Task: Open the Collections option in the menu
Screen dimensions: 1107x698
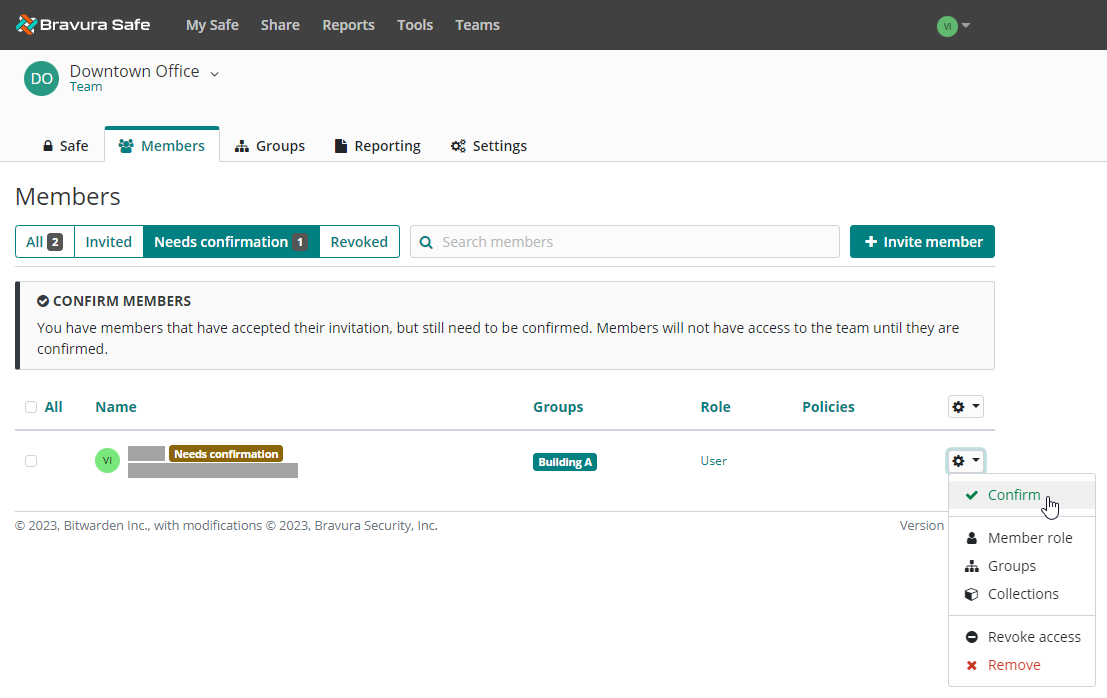Action: [x=1022, y=594]
